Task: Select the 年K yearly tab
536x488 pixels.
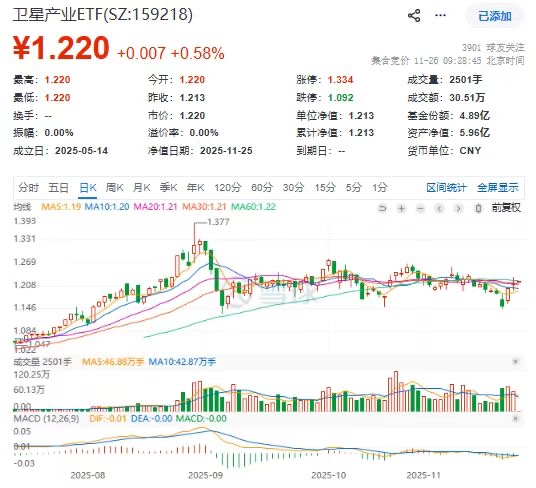Action: [x=196, y=188]
